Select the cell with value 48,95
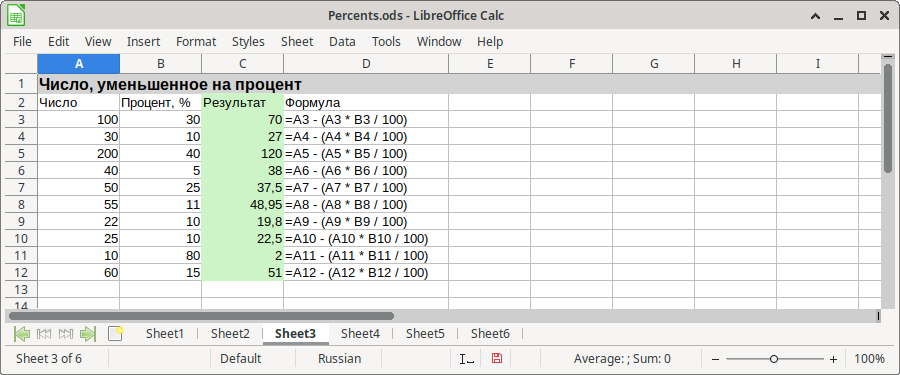Screen dimensions: 900x375 pyautogui.click(x=243, y=204)
